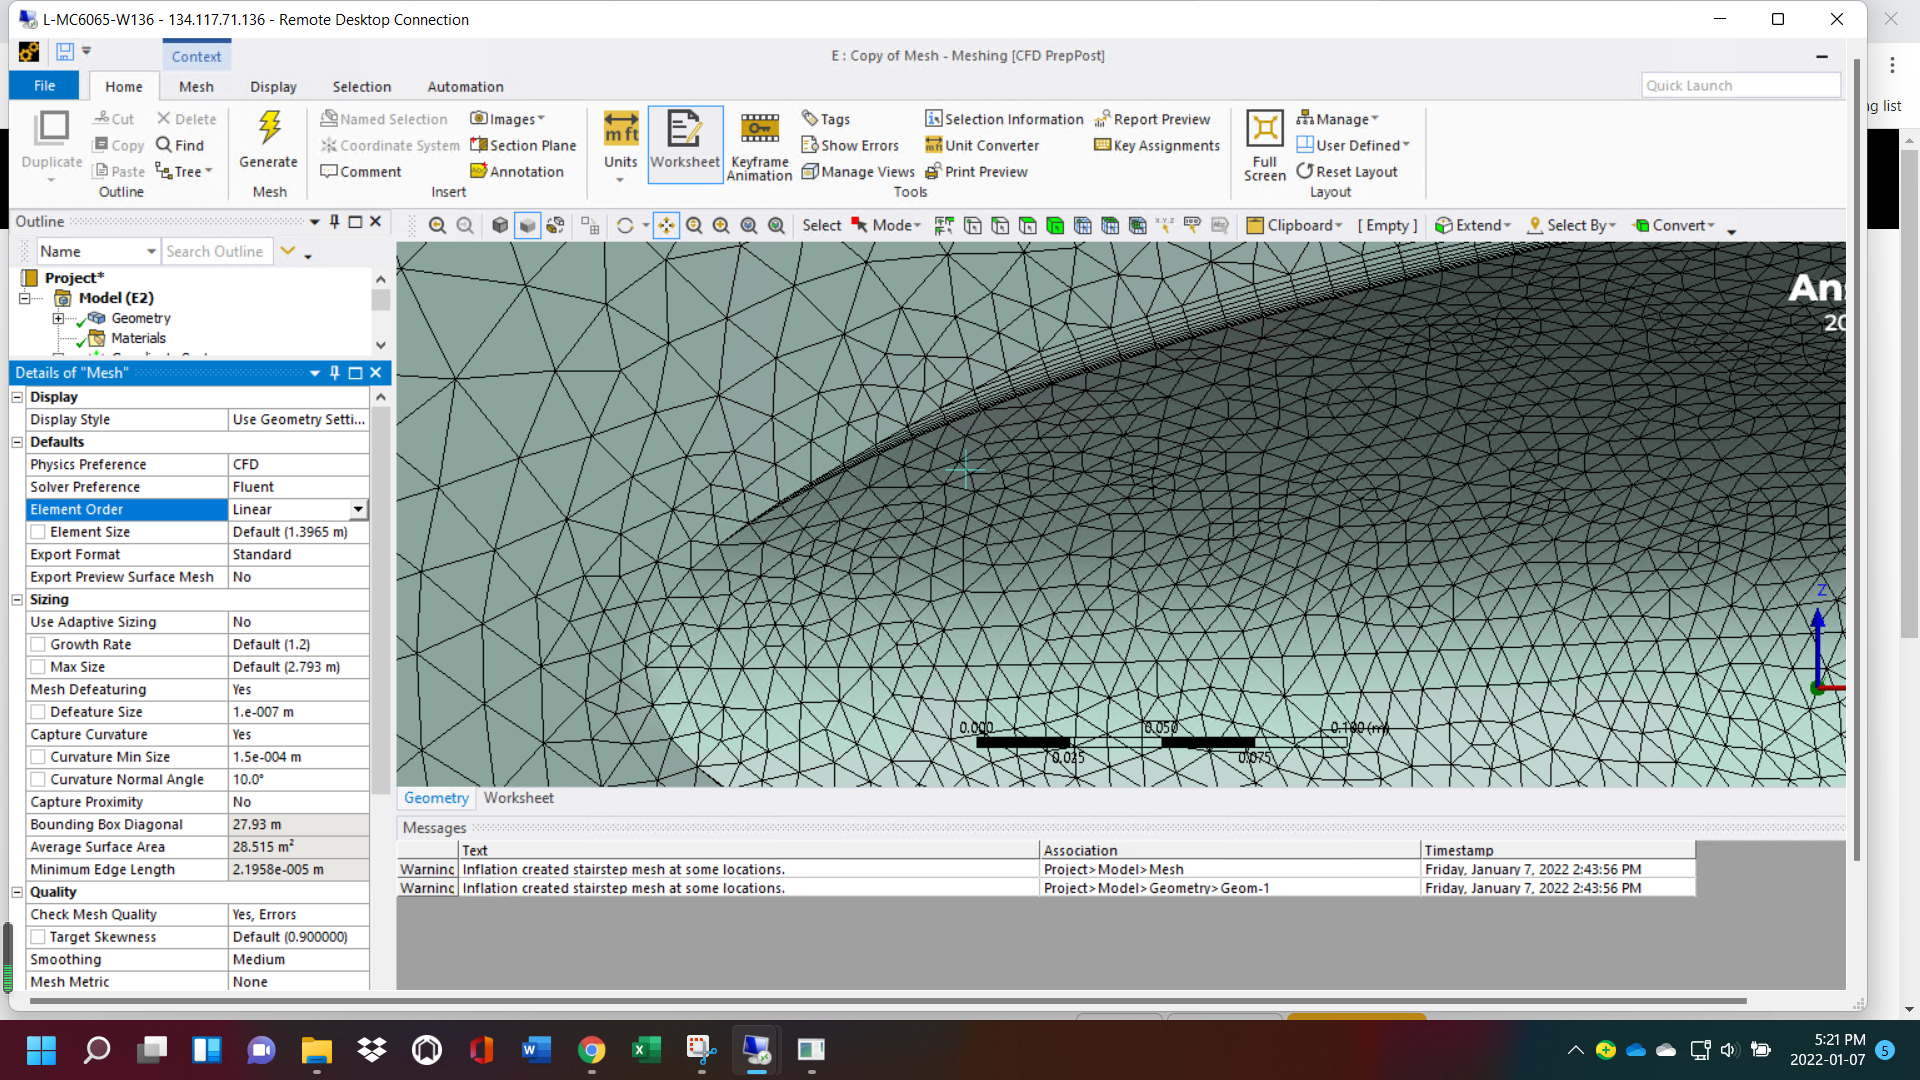This screenshot has width=1920, height=1080.
Task: Open Selection Information tool
Action: (x=1004, y=119)
